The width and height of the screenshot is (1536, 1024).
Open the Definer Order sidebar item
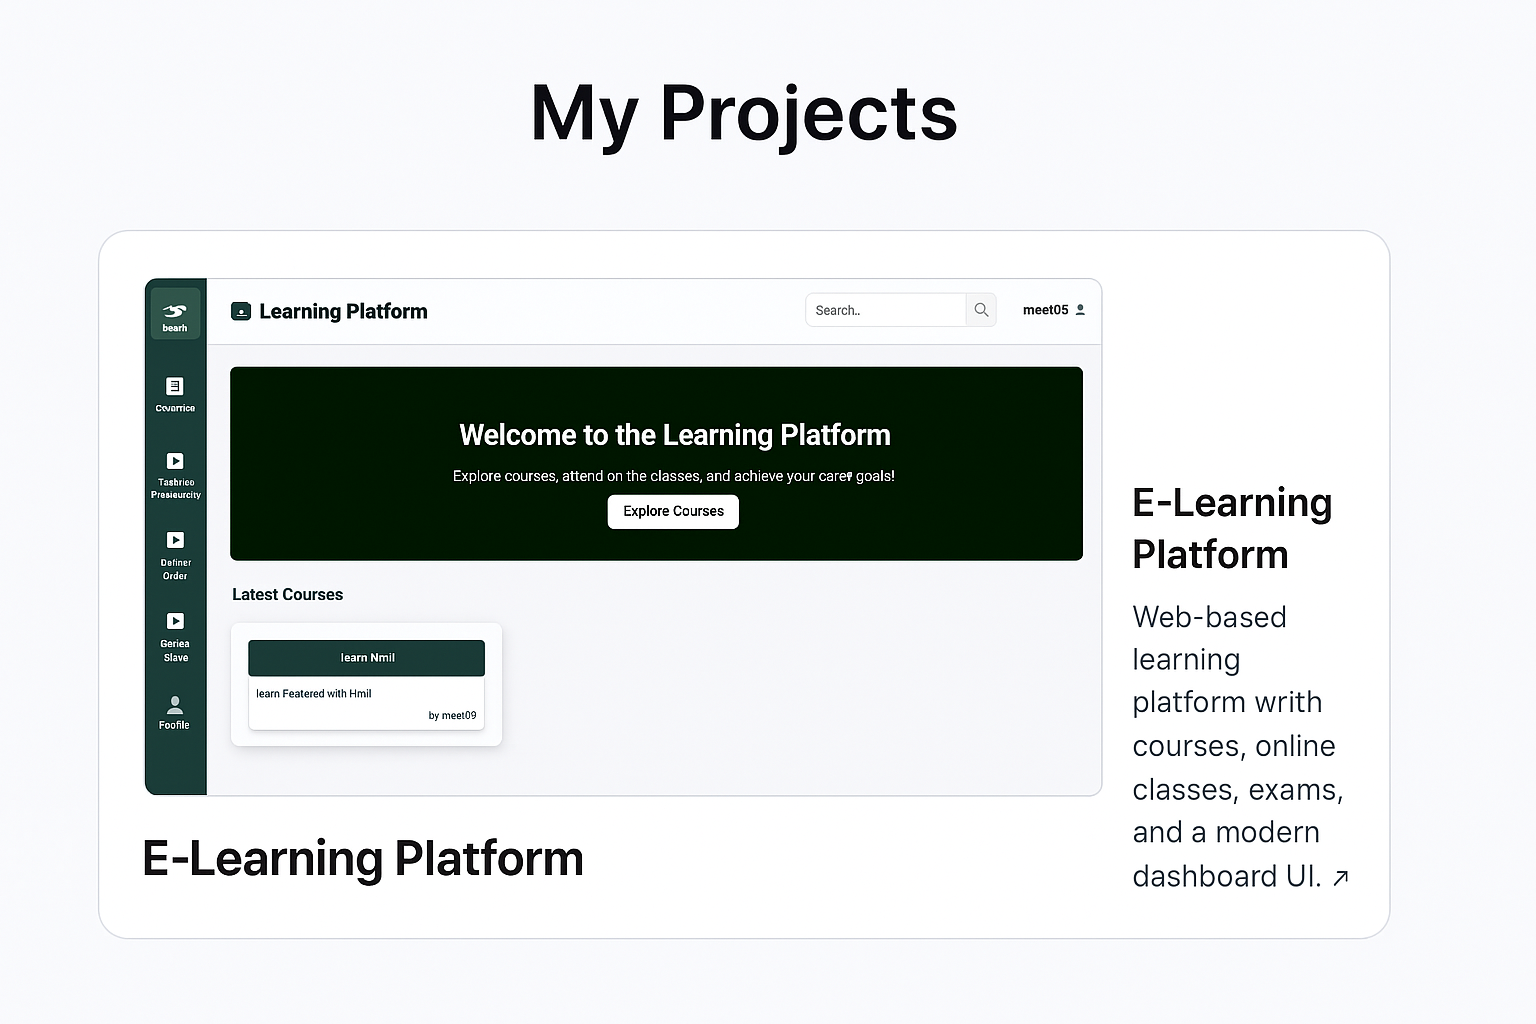[x=175, y=555]
